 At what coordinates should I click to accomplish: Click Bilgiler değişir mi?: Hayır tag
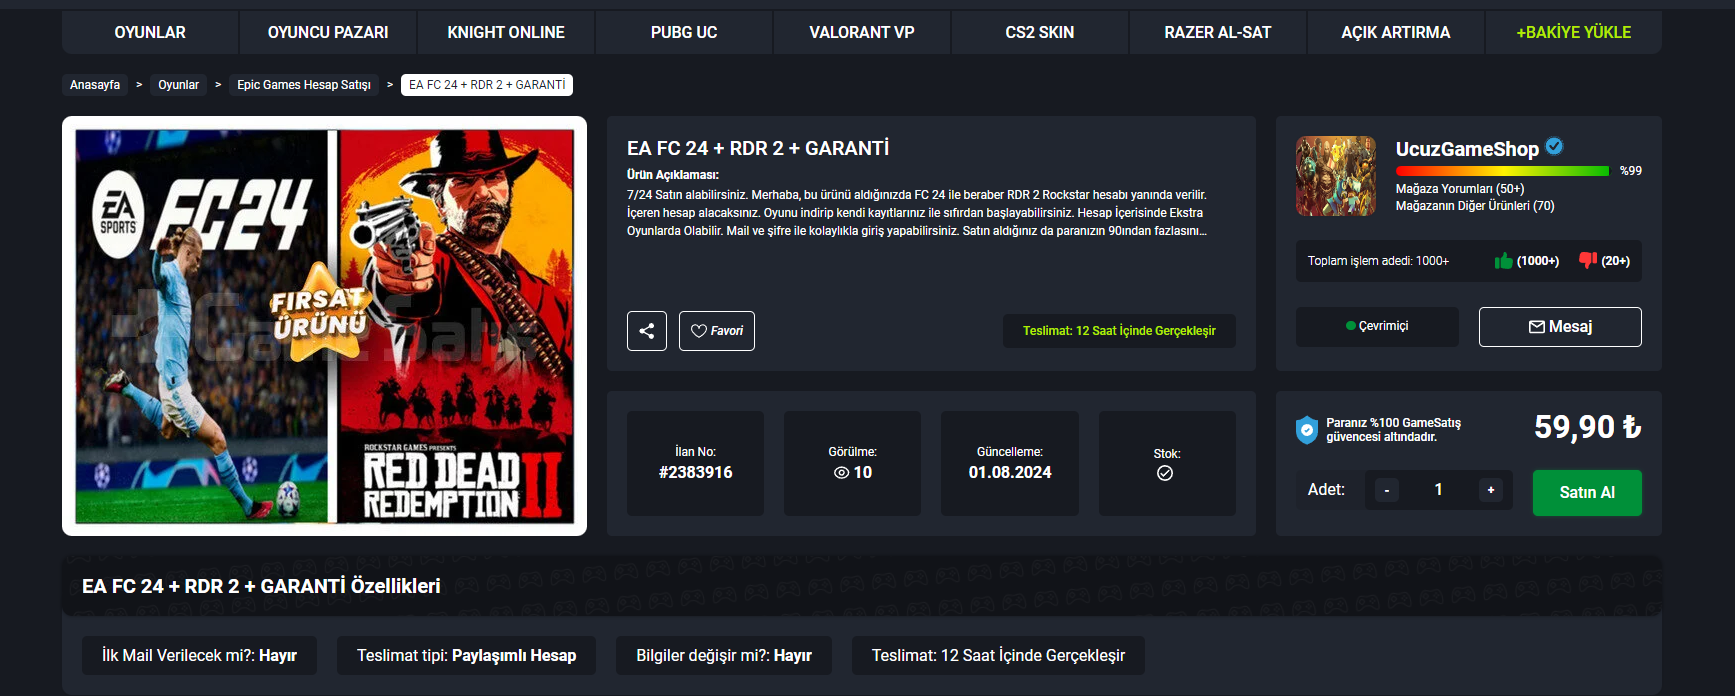724,656
